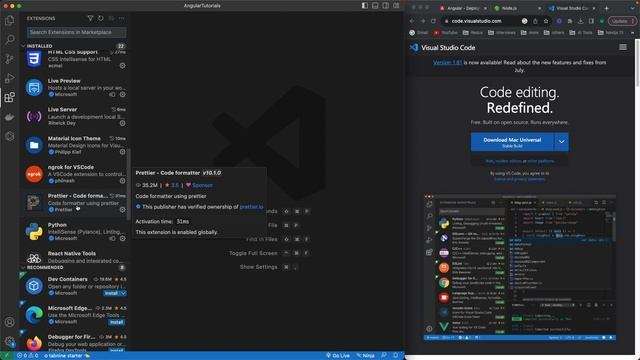Image resolution: width=640 pixels, height=360 pixels.
Task: Open the YouTube bookmark
Action: click(446, 33)
